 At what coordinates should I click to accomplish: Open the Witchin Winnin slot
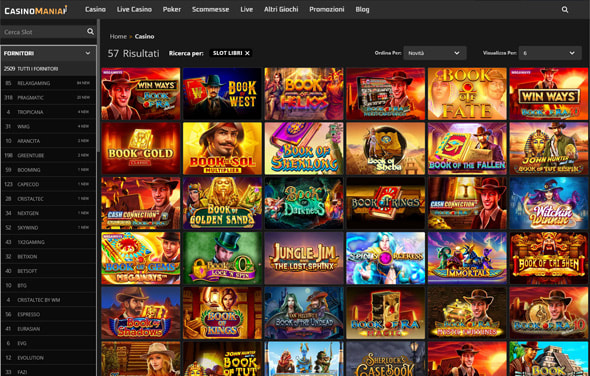(549, 203)
